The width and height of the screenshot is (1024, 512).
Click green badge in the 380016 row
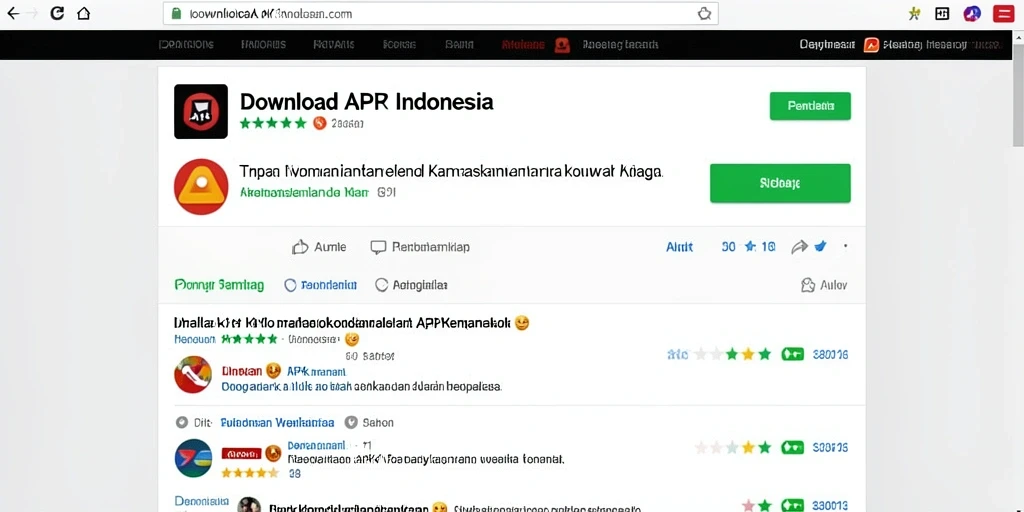tap(793, 355)
